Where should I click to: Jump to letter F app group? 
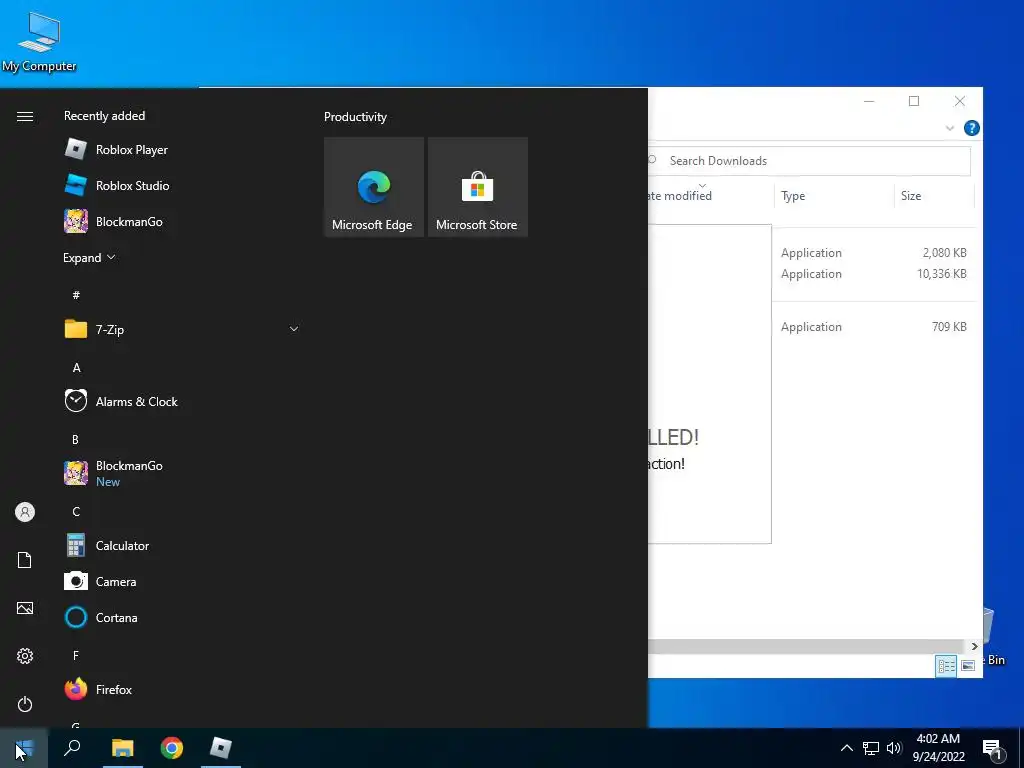[76, 655]
